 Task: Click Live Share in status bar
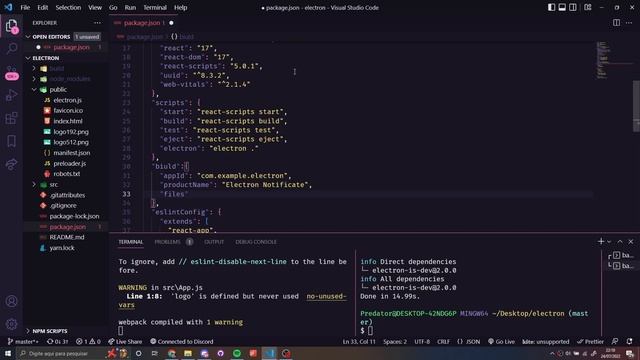pyautogui.click(x=125, y=342)
